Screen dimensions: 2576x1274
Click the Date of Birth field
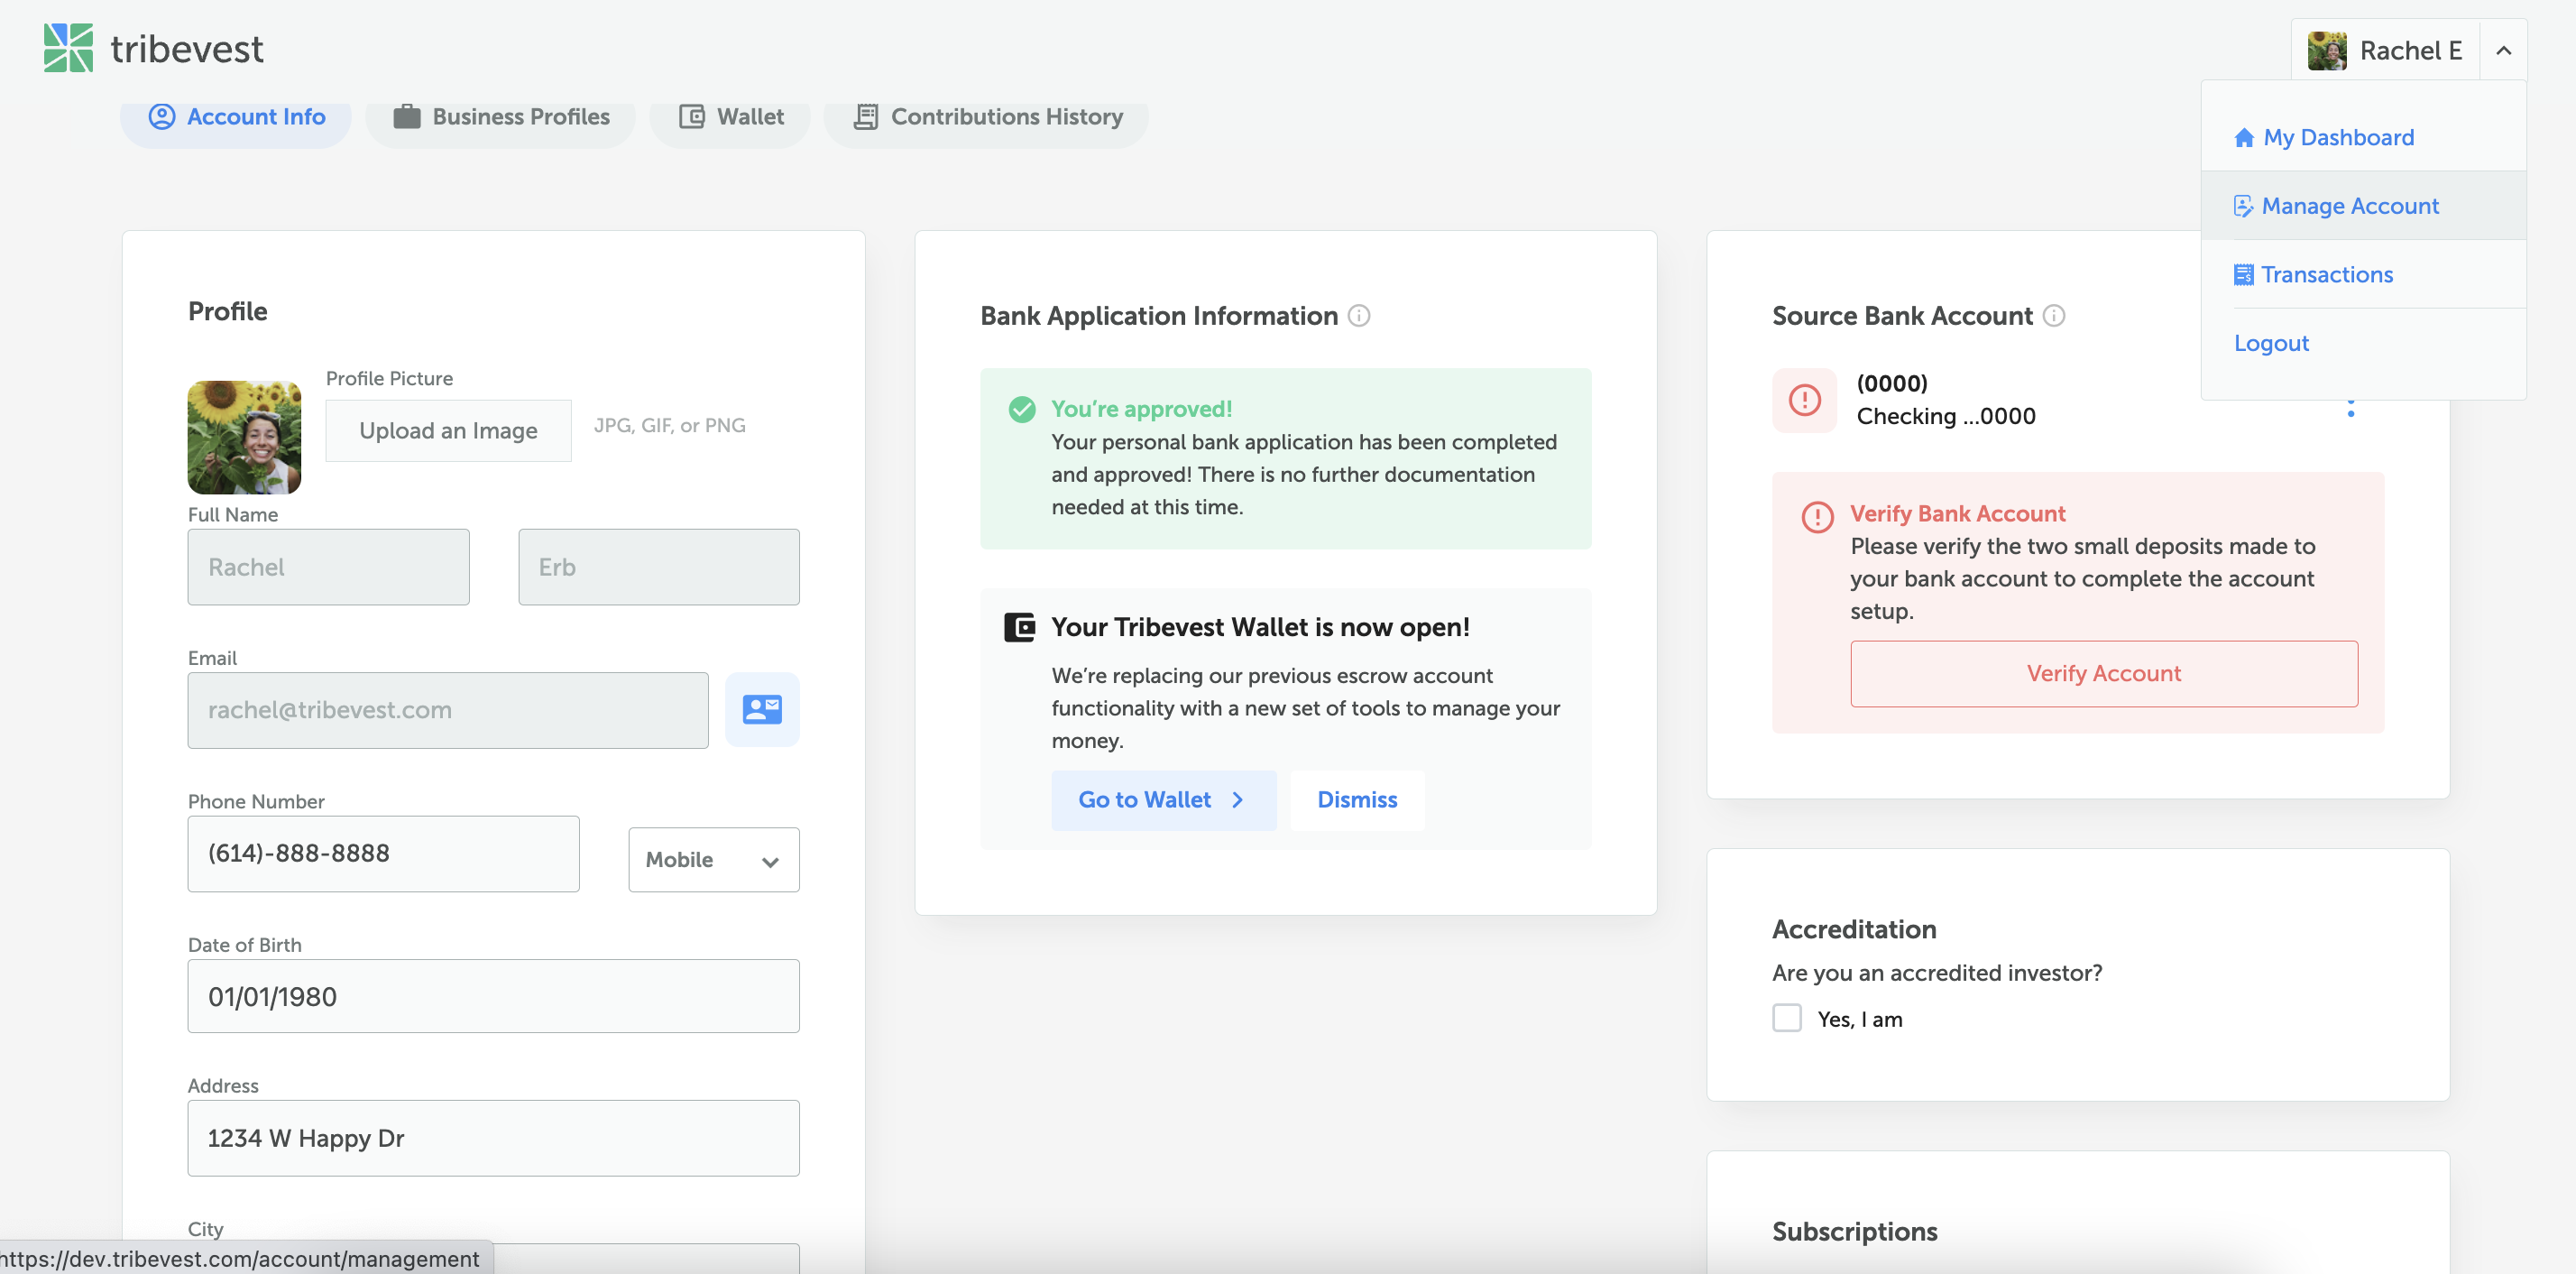tap(494, 997)
